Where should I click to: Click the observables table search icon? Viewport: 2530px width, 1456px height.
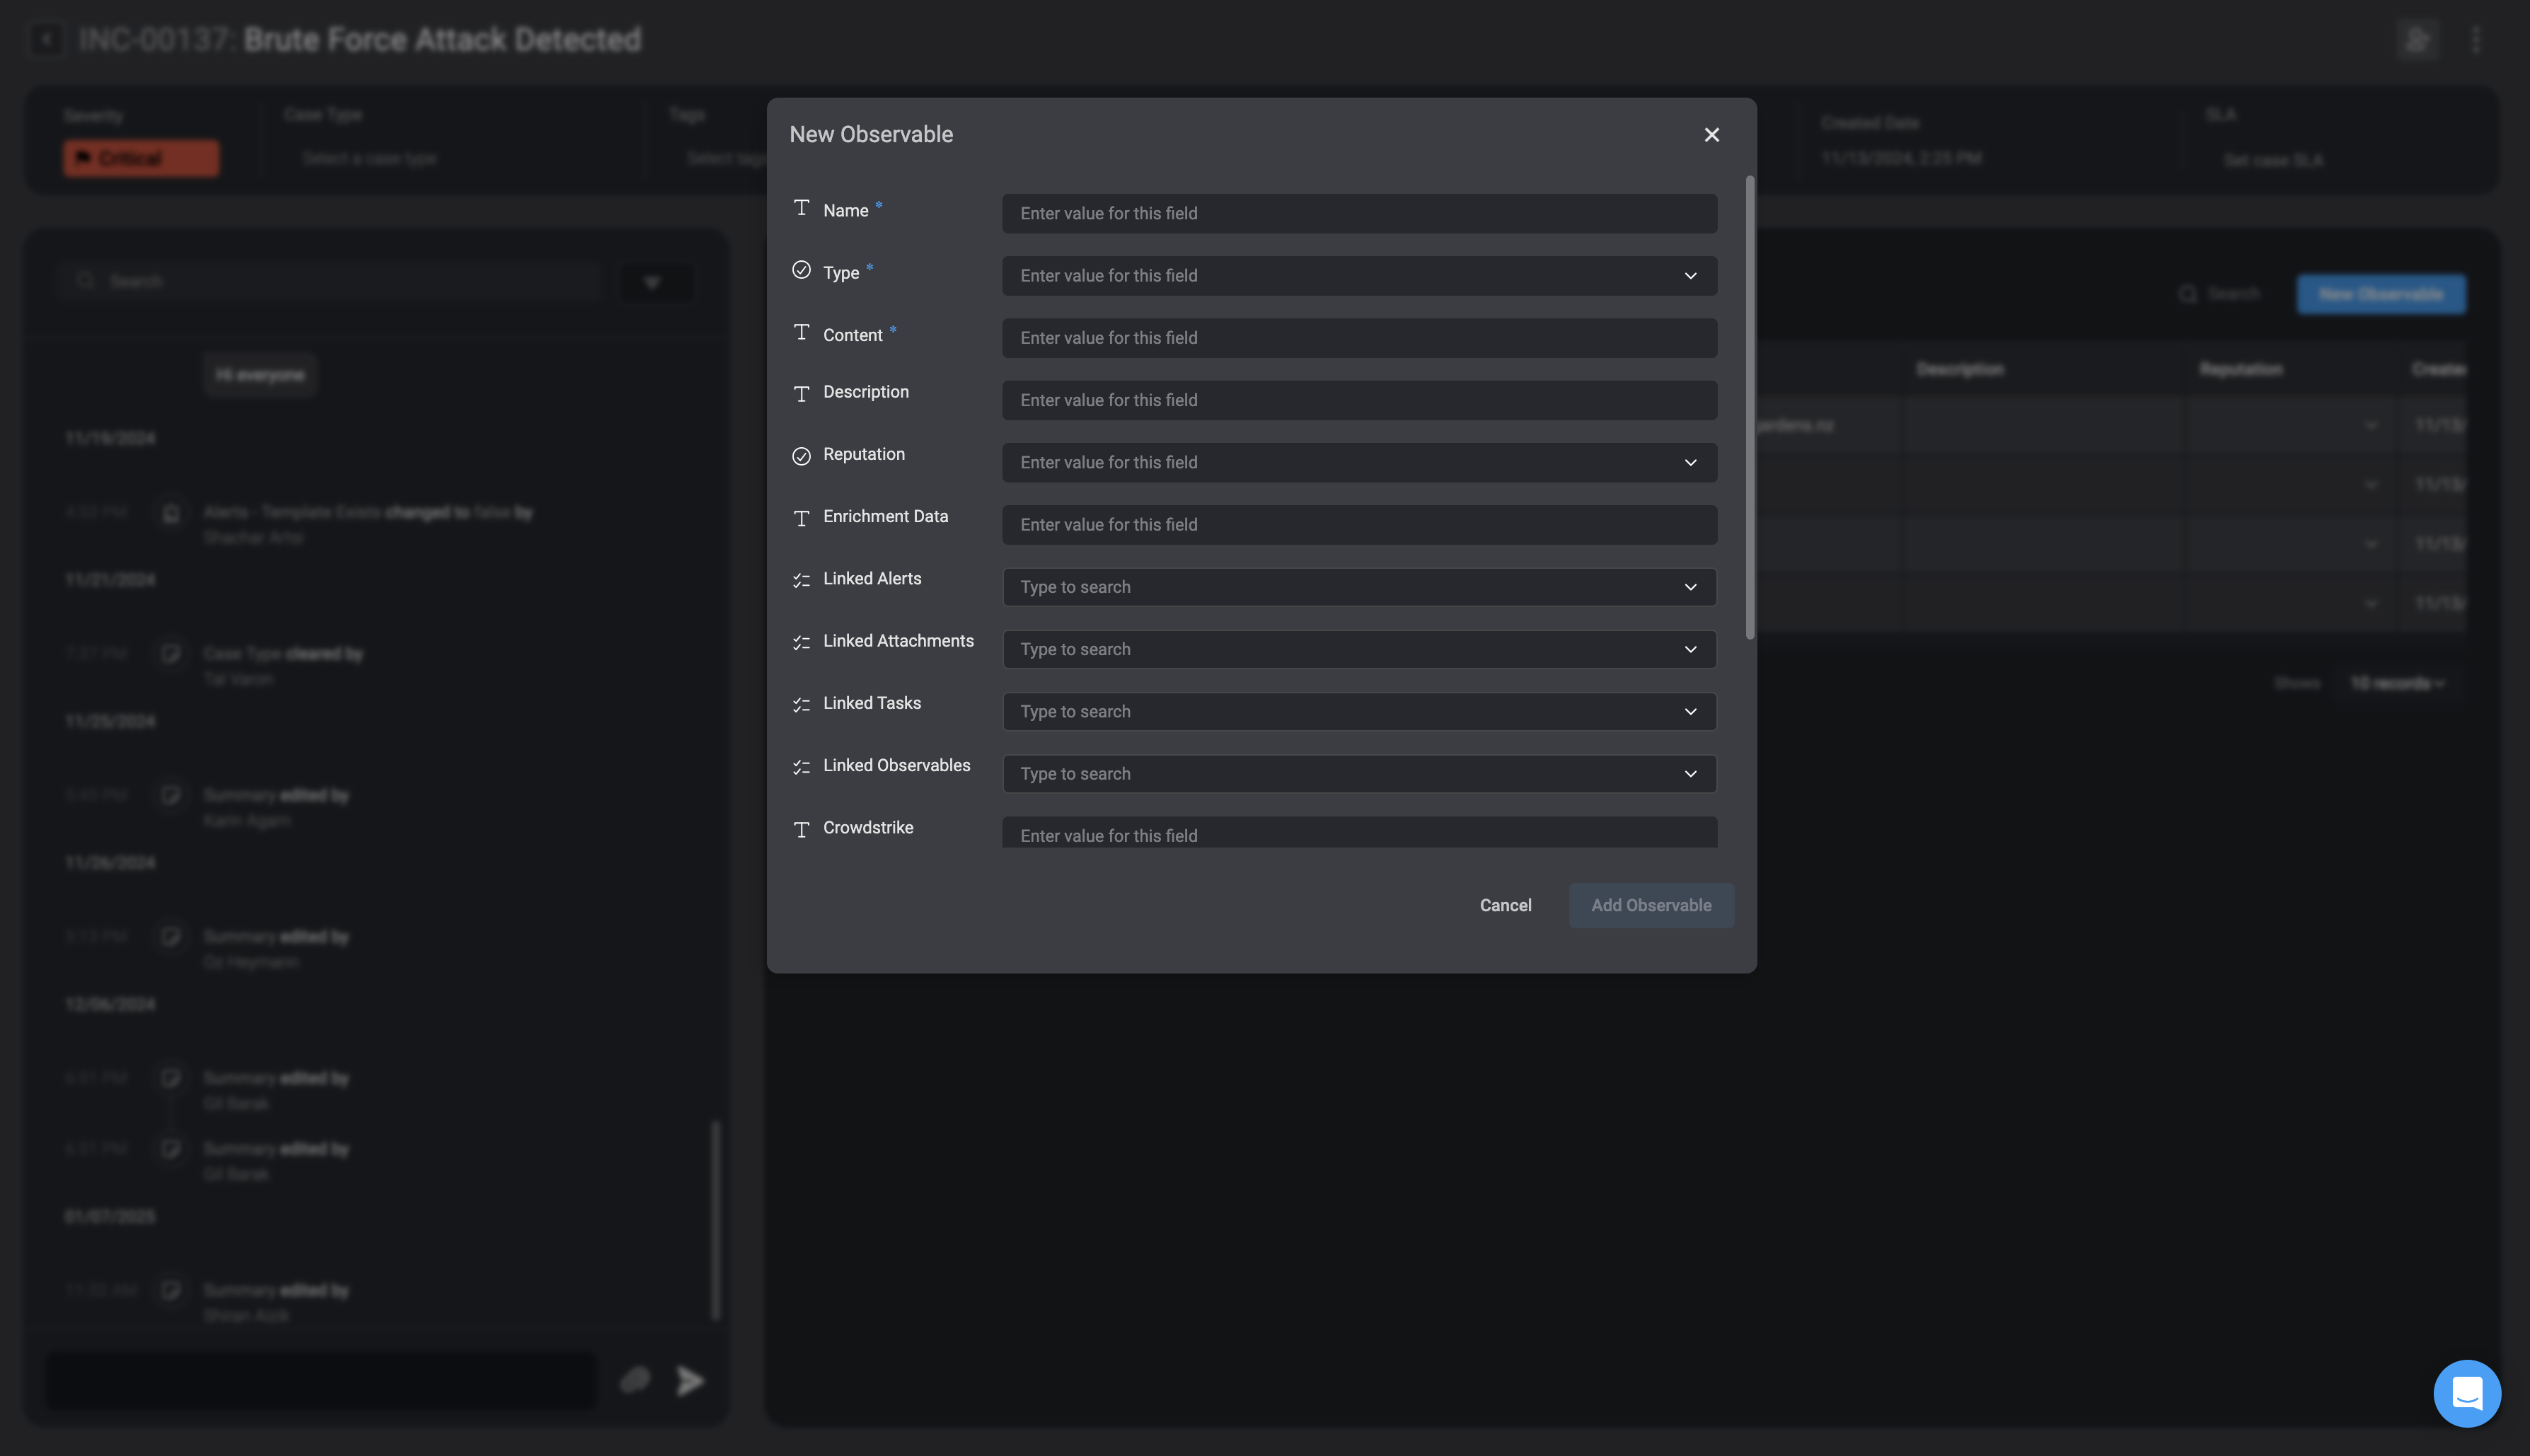(2187, 294)
